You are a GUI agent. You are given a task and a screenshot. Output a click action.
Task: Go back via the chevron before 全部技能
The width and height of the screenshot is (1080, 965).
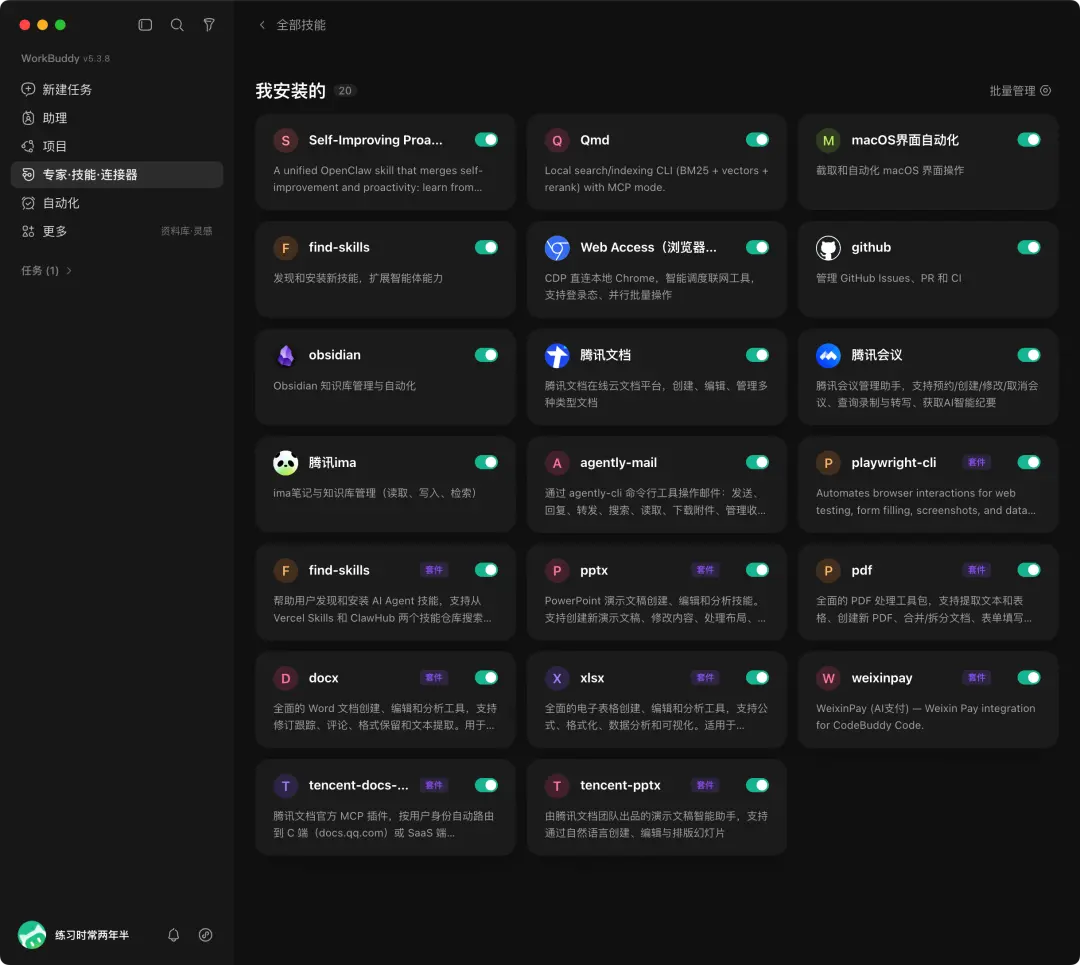click(x=262, y=25)
